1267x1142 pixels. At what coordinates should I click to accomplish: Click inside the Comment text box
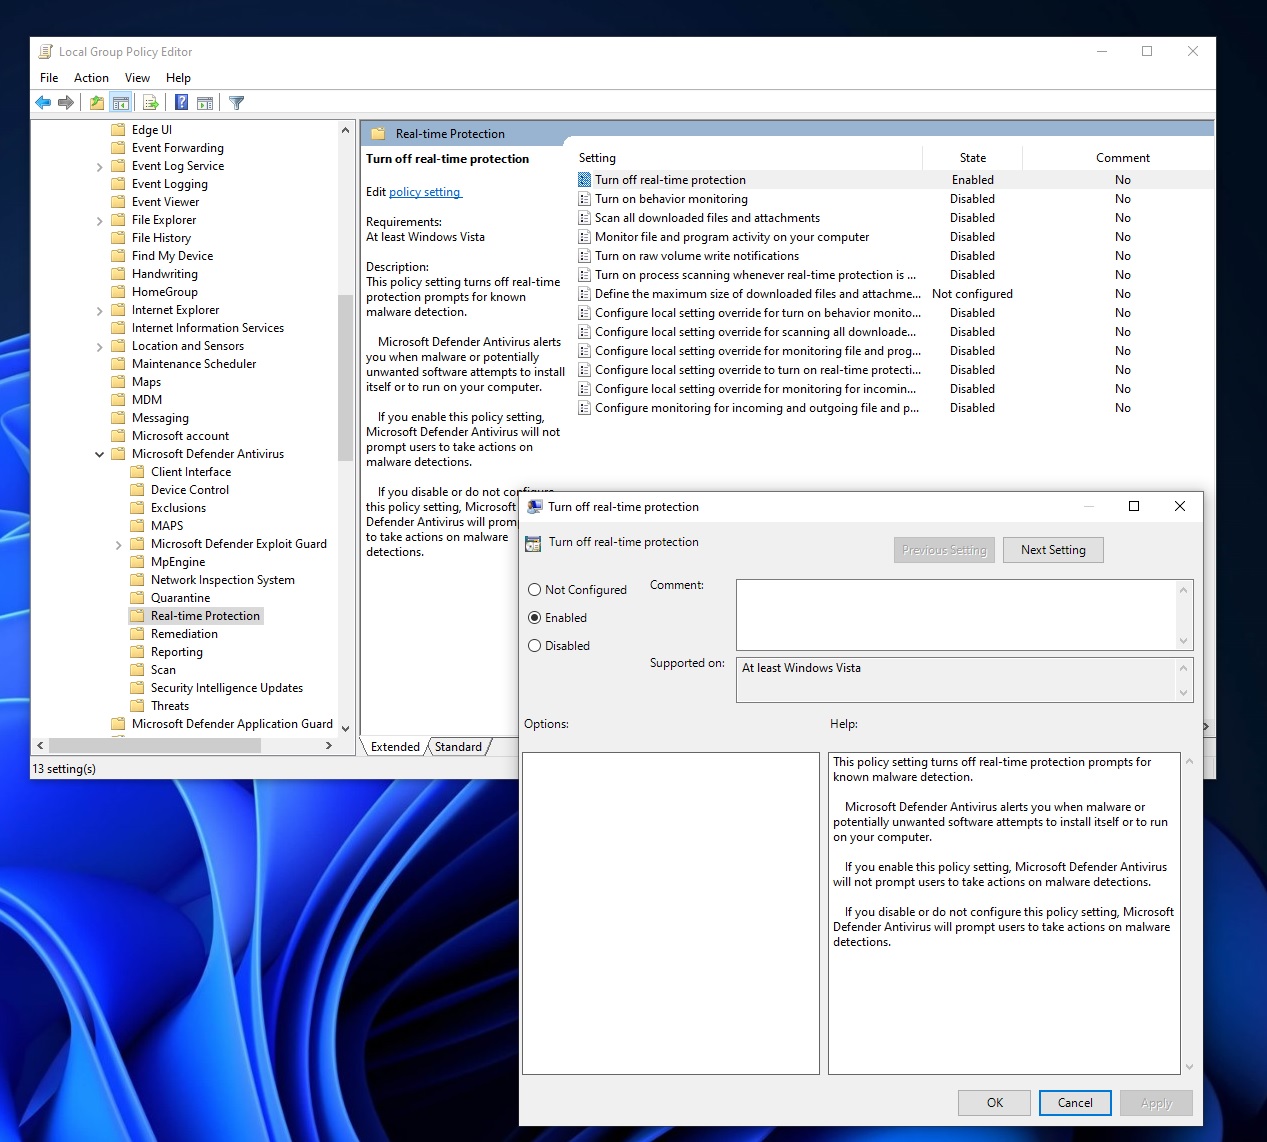tap(957, 615)
